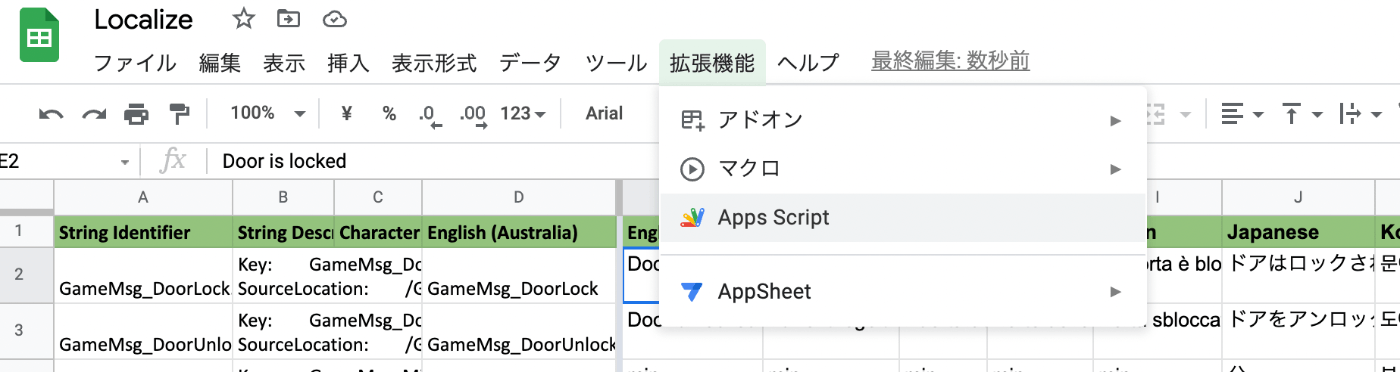Open the ツール menu
Viewport: 1400px width, 372px height.
click(x=616, y=63)
